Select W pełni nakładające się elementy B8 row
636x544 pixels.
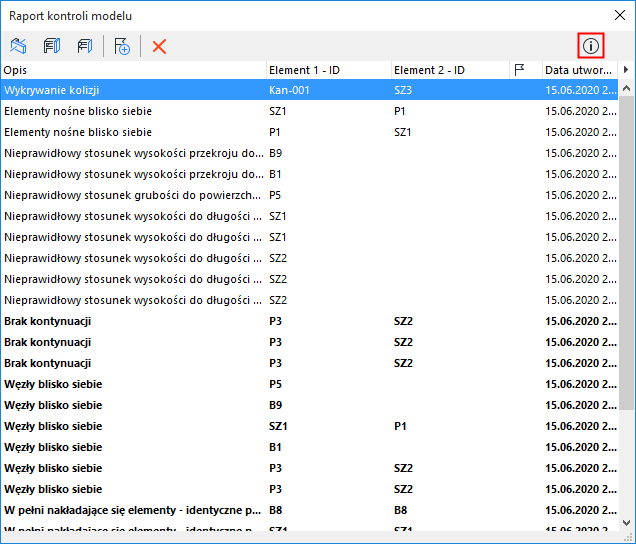(x=309, y=510)
